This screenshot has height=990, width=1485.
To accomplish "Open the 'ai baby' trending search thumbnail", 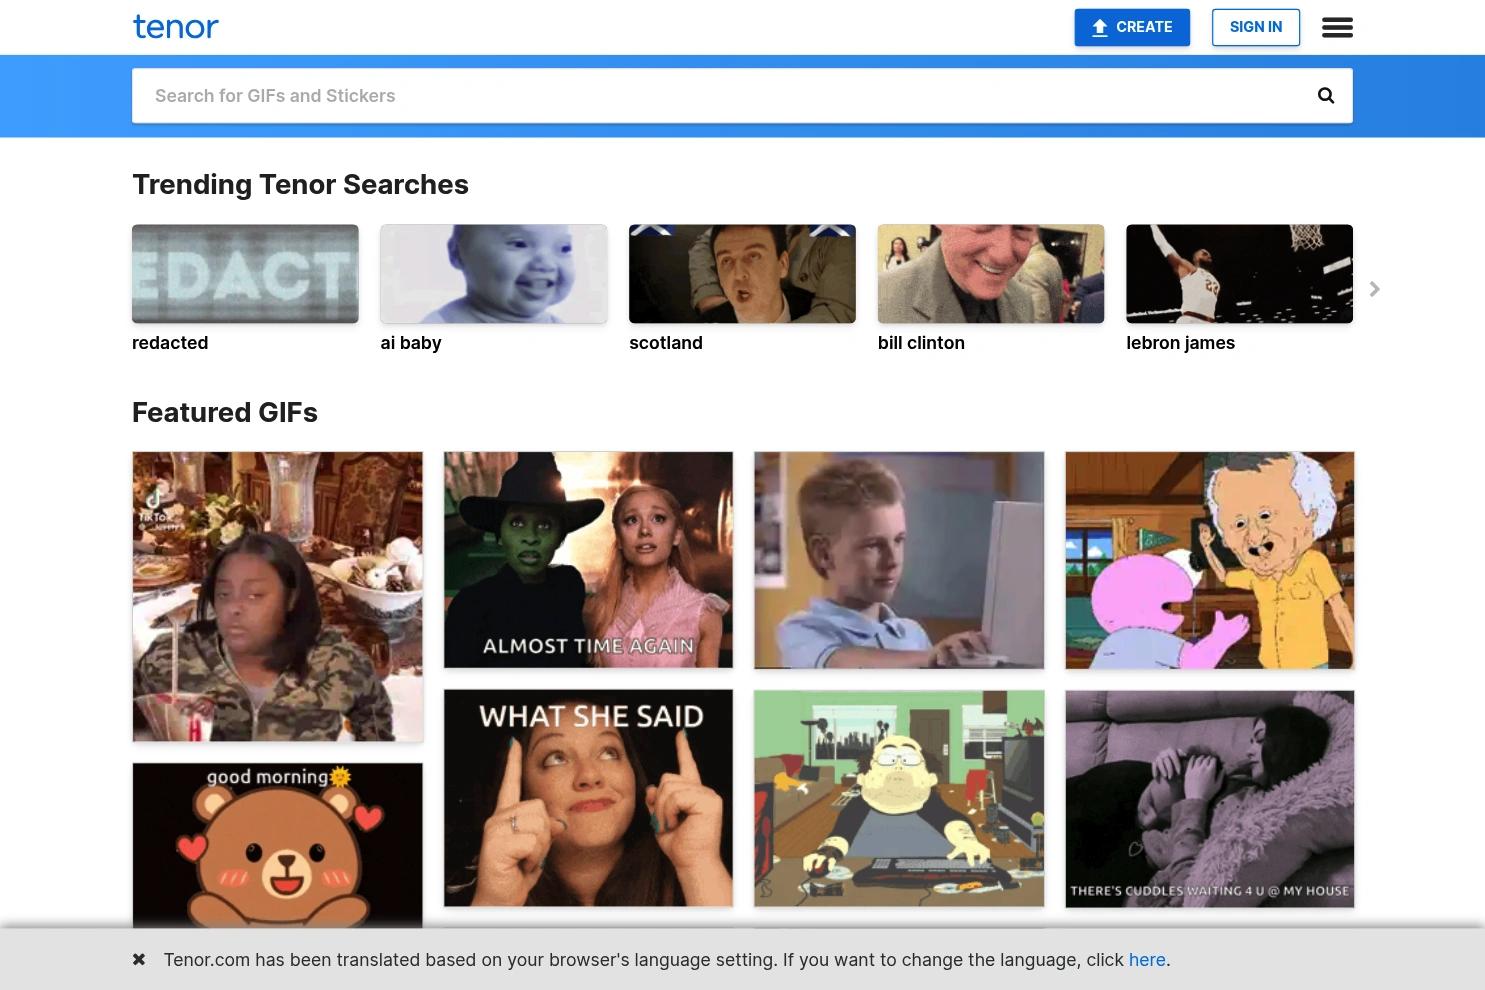I will tap(494, 274).
